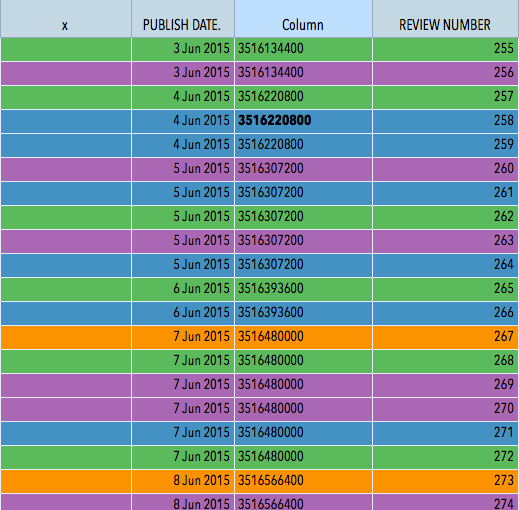Click the REVIEW NUMBER column header
This screenshot has height=510, width=519.
[x=446, y=19]
